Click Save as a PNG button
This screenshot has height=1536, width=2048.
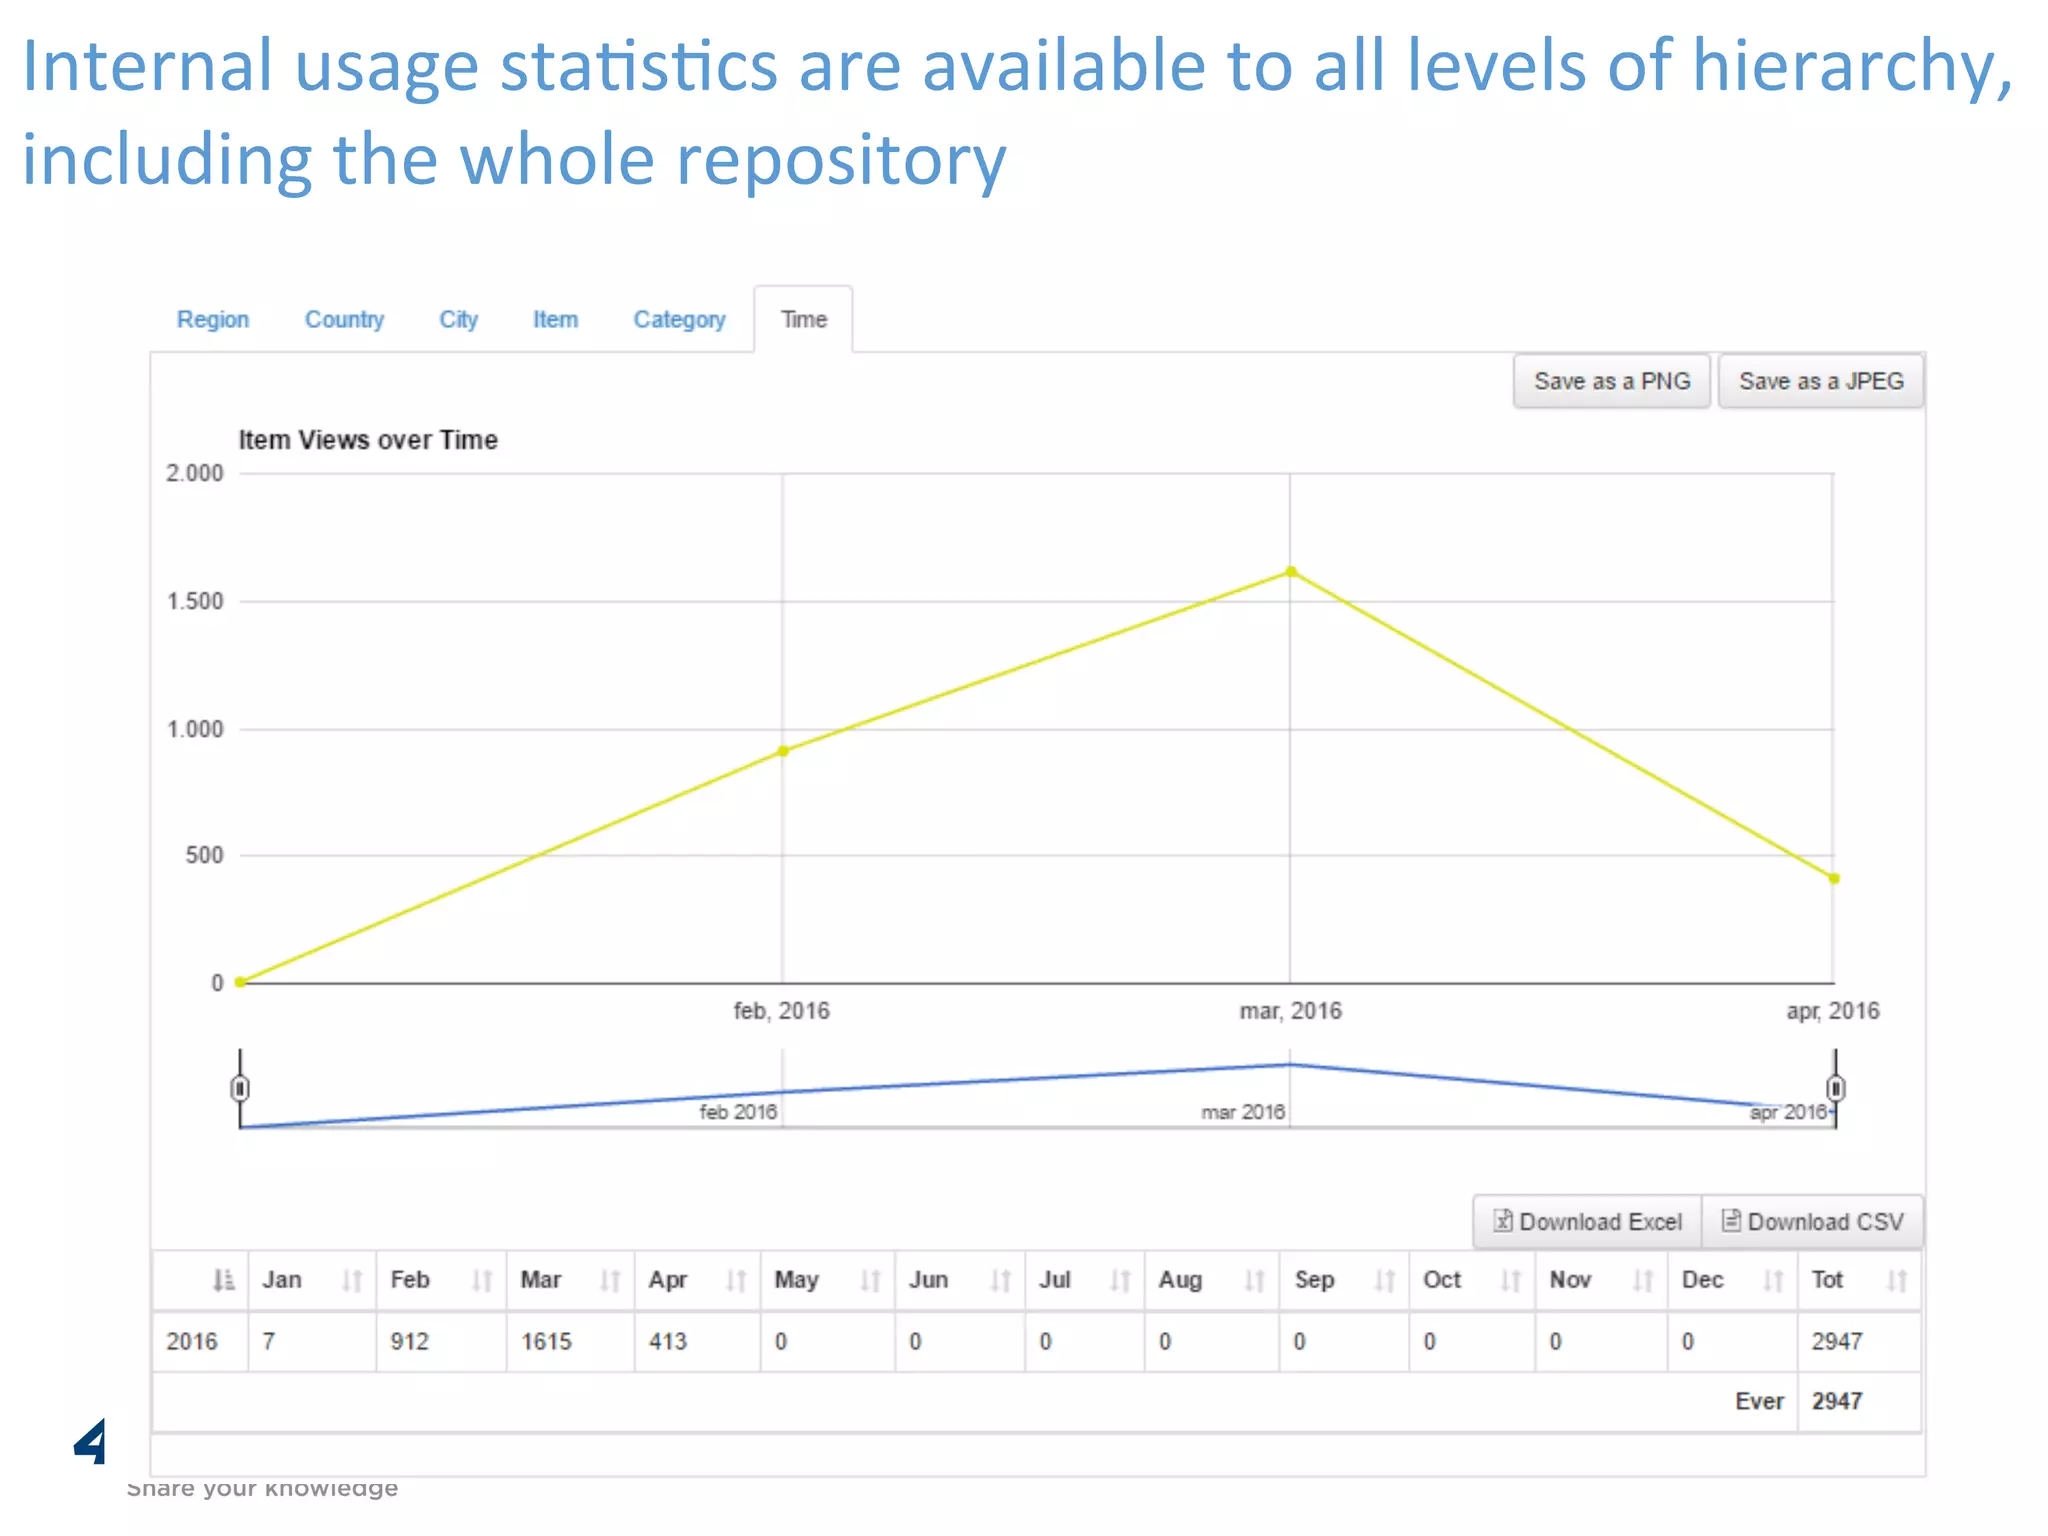pos(1612,381)
